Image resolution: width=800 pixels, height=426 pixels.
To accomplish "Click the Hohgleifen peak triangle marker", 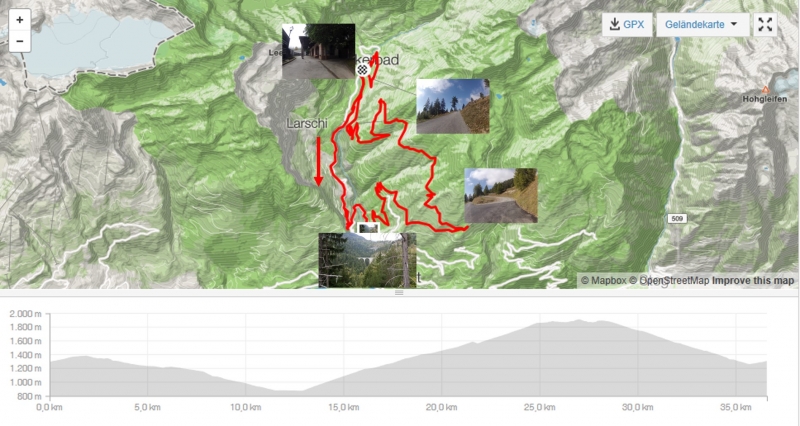I will (x=765, y=90).
